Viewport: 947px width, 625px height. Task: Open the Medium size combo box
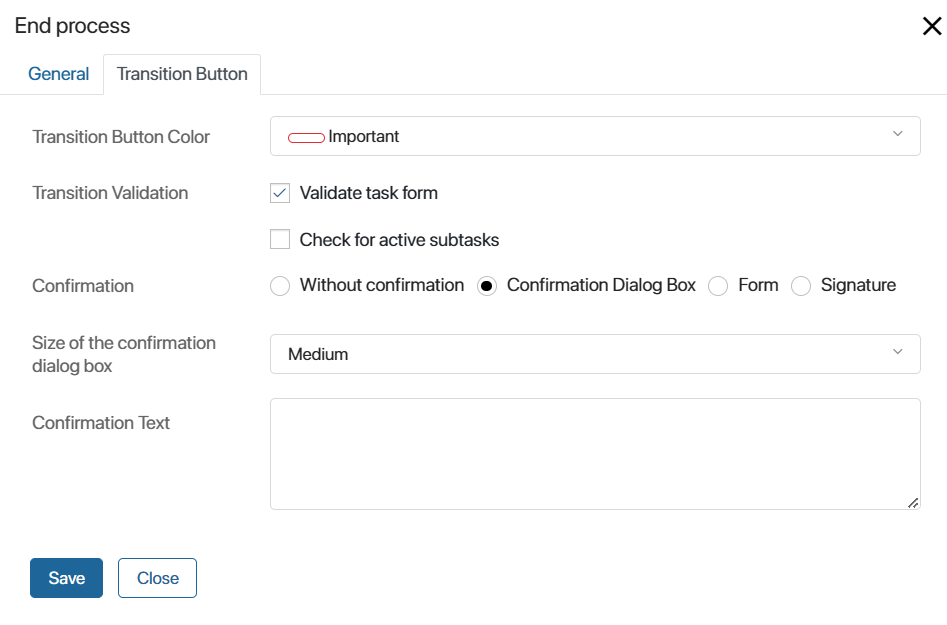coord(595,354)
